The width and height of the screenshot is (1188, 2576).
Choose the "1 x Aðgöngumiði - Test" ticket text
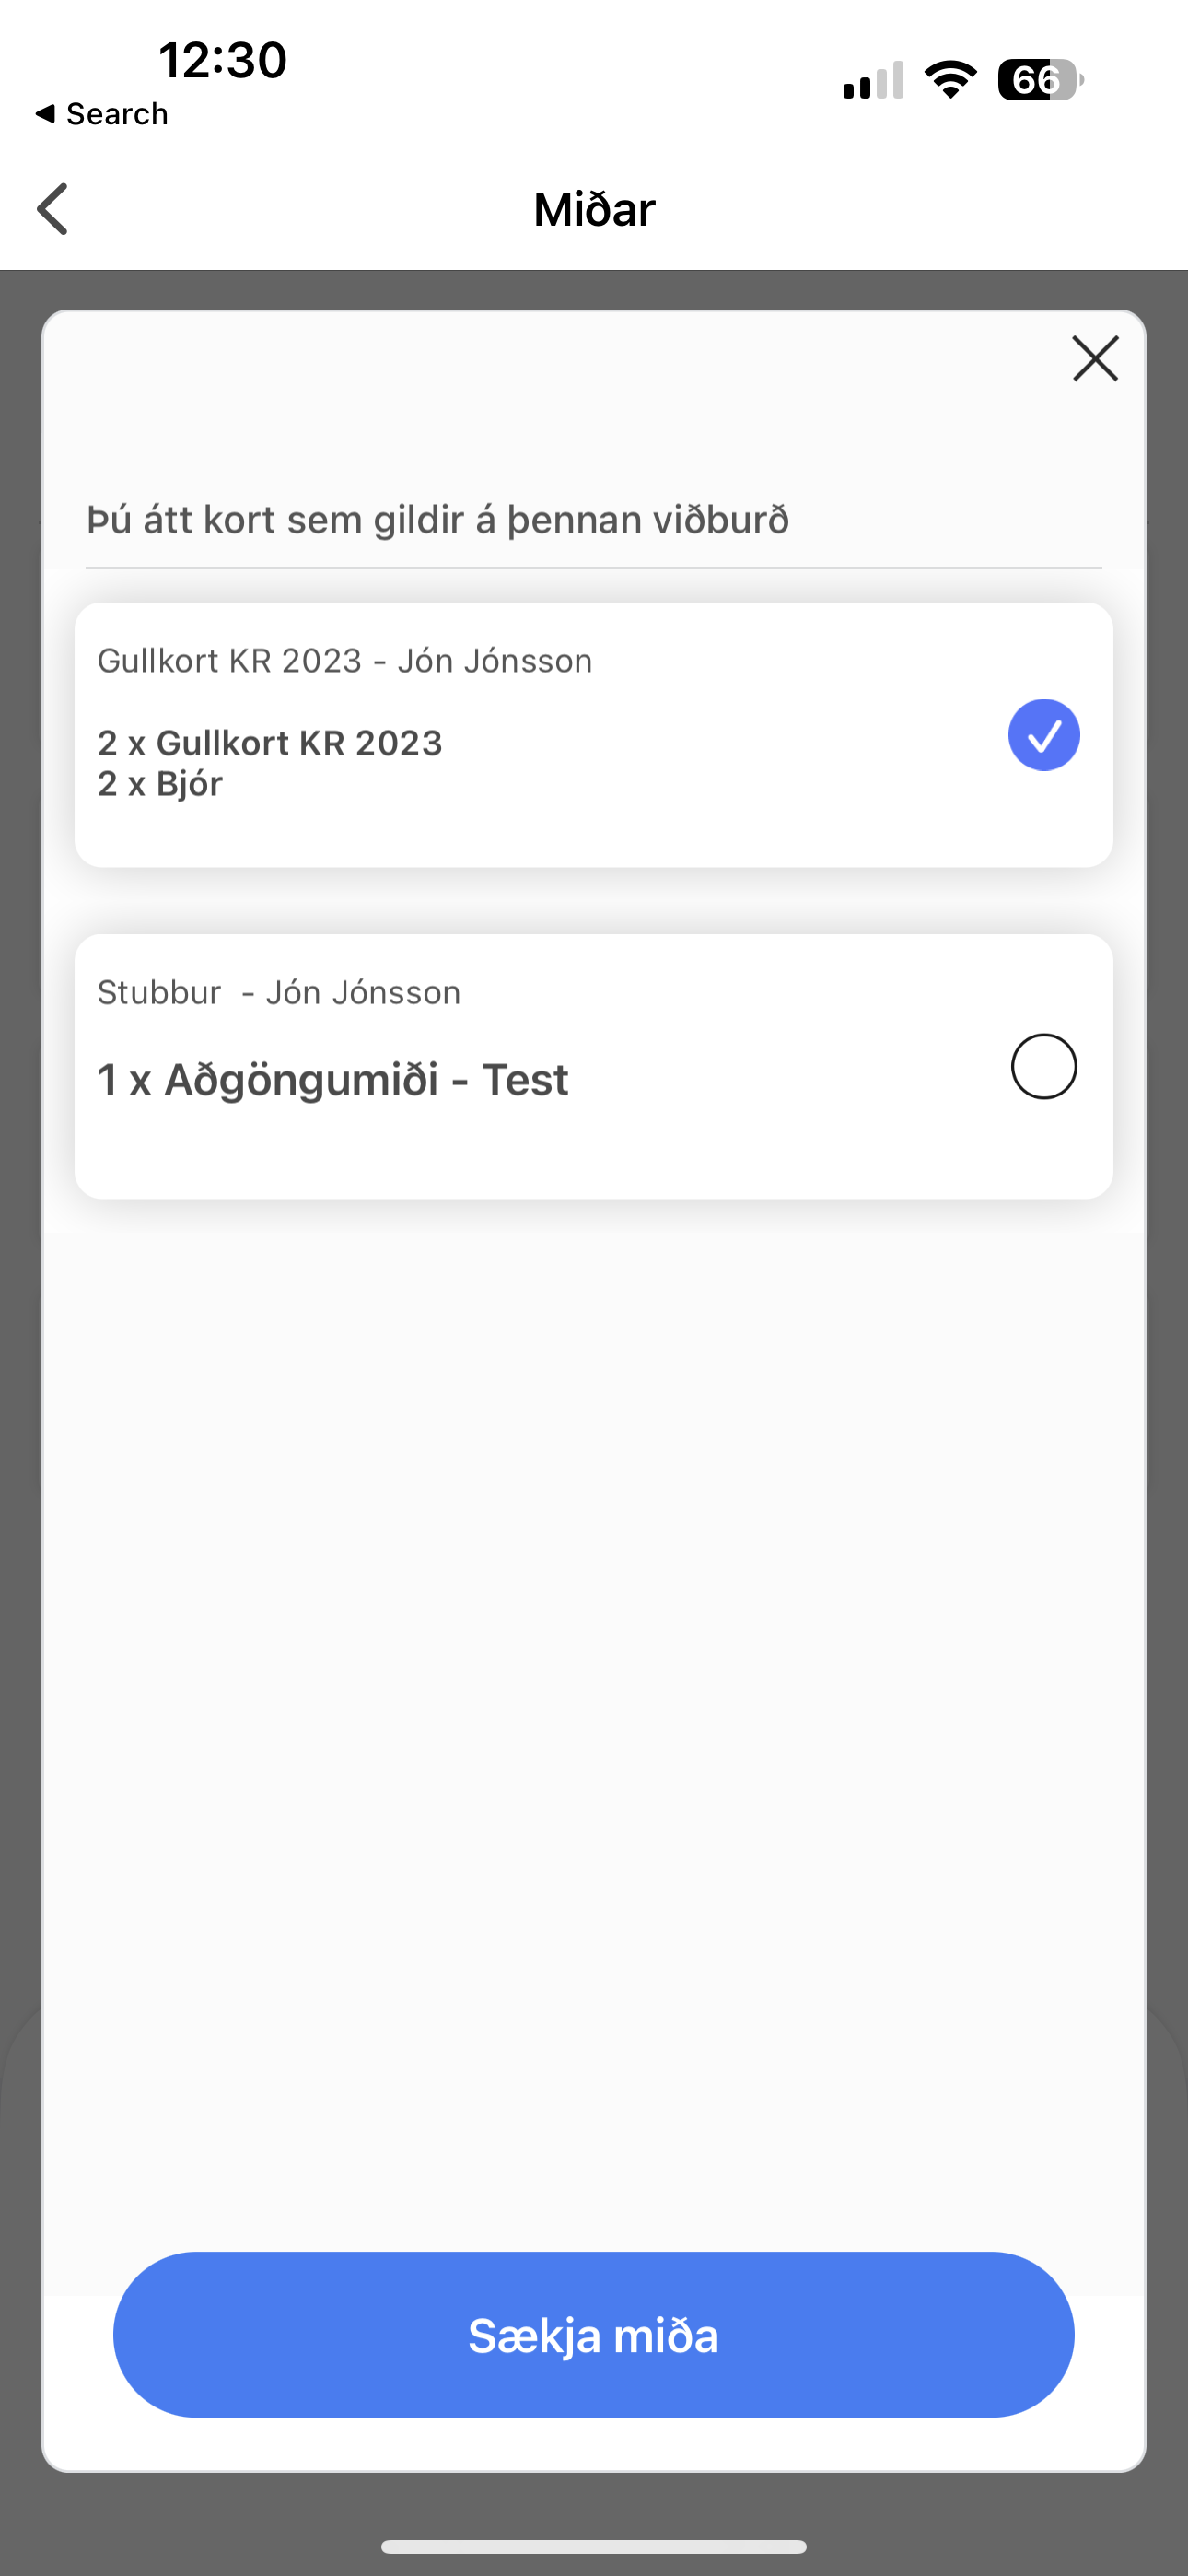333,1080
